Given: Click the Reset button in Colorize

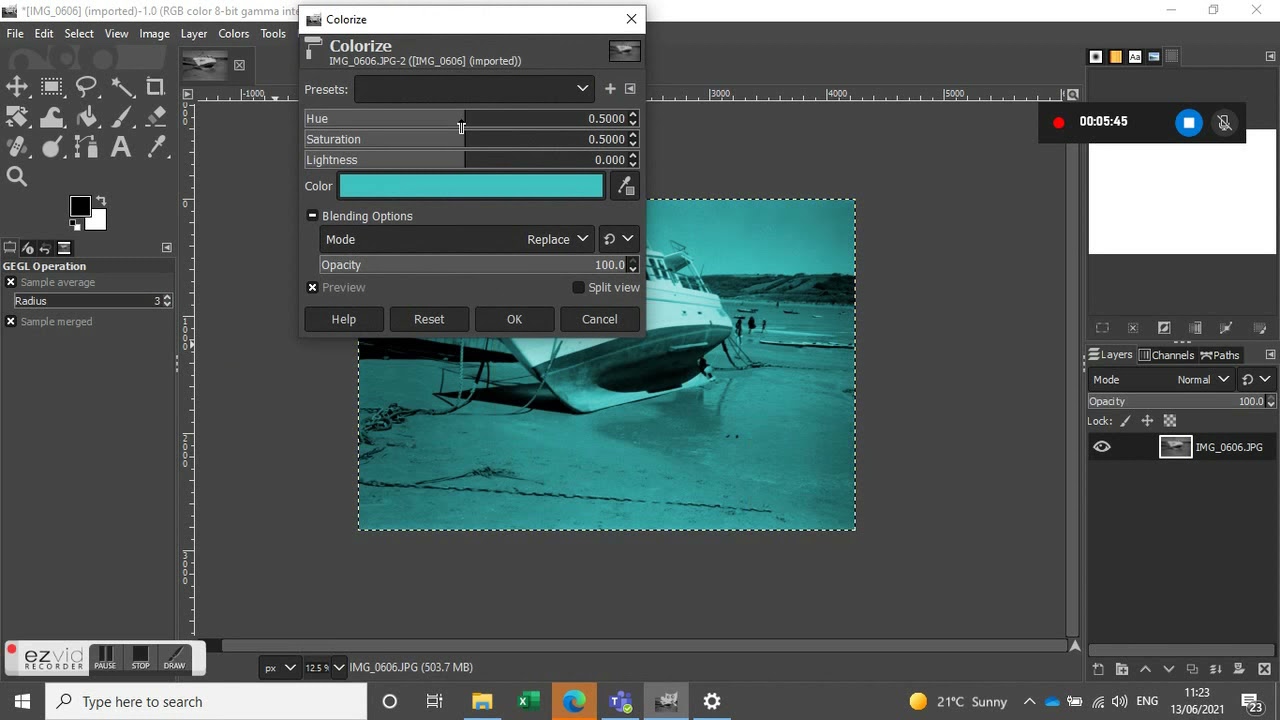Looking at the screenshot, I should tap(429, 319).
